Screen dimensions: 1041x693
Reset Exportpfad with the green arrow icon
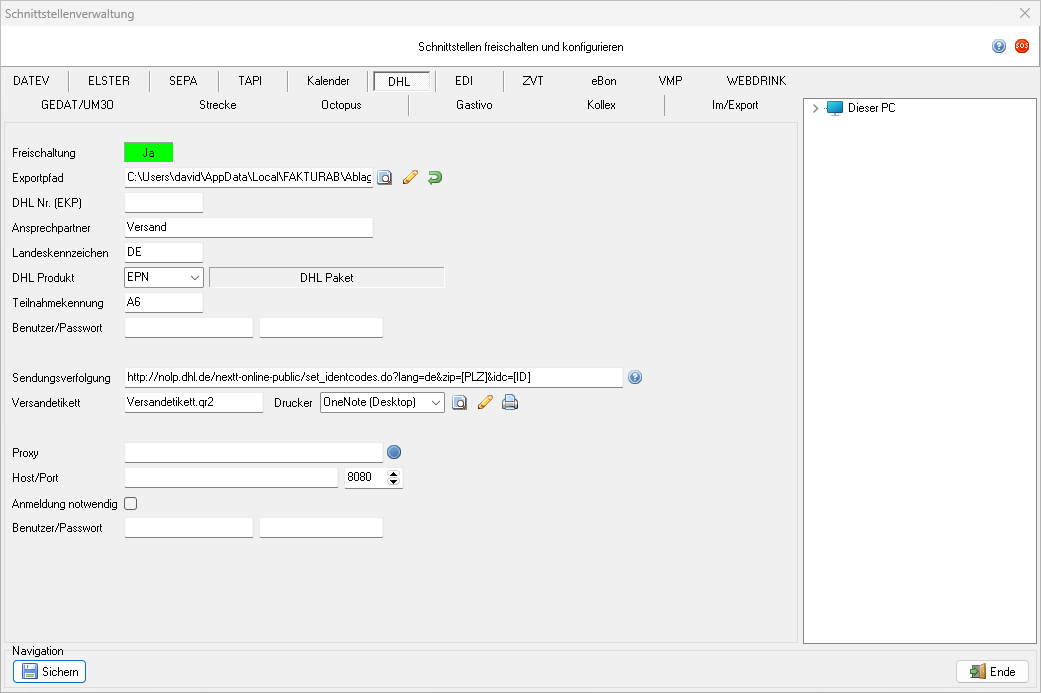434,178
